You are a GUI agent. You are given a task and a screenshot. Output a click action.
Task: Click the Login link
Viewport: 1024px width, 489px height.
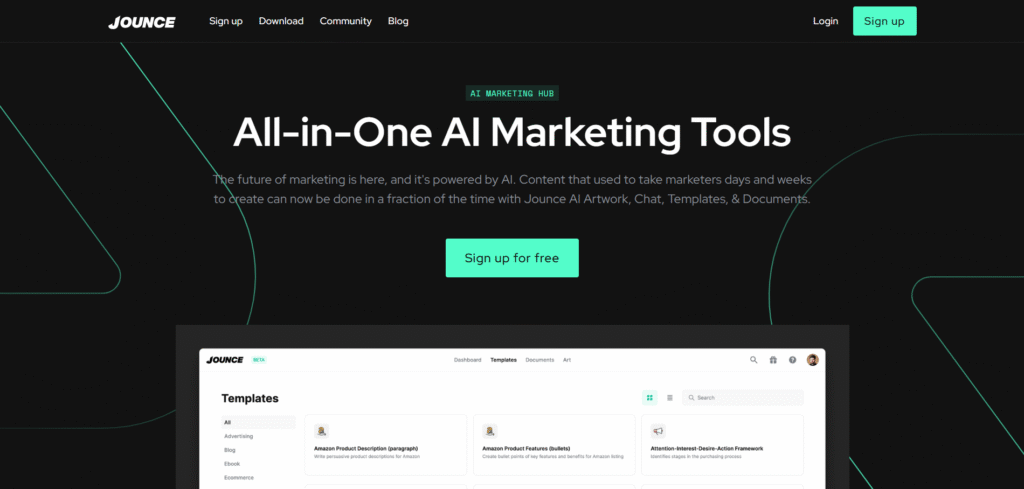[825, 21]
